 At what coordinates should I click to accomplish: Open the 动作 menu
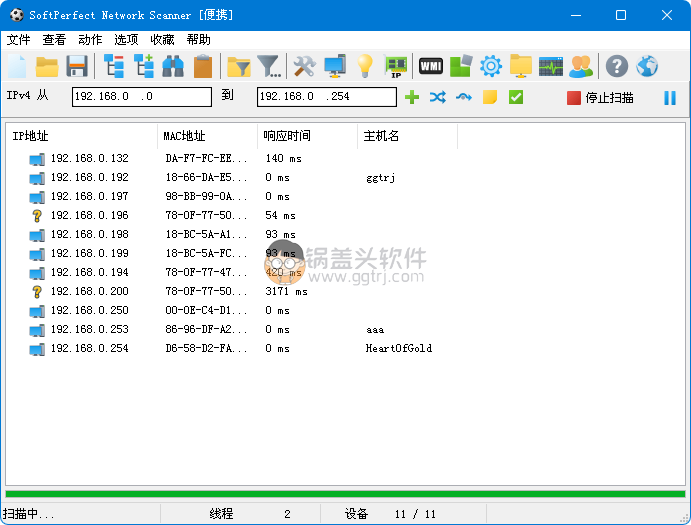click(90, 40)
